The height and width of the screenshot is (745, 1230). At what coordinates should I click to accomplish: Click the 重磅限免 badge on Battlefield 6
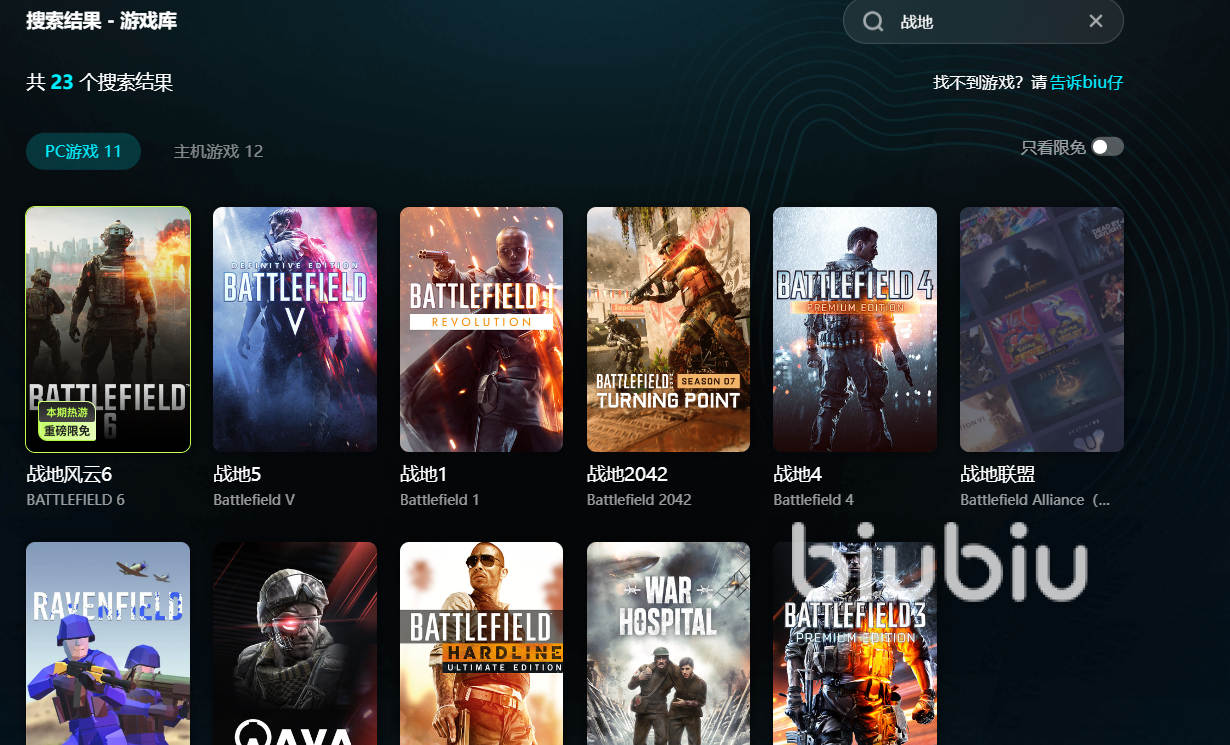68,431
